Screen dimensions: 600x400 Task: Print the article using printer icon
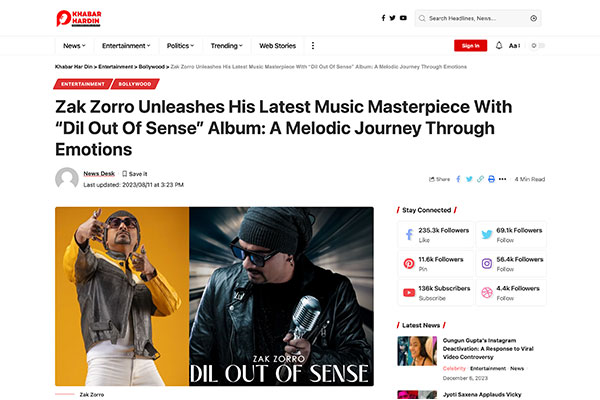pos(491,179)
